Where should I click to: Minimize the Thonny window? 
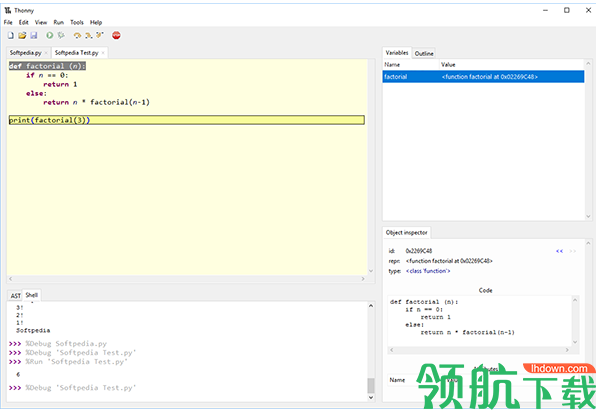pyautogui.click(x=545, y=10)
